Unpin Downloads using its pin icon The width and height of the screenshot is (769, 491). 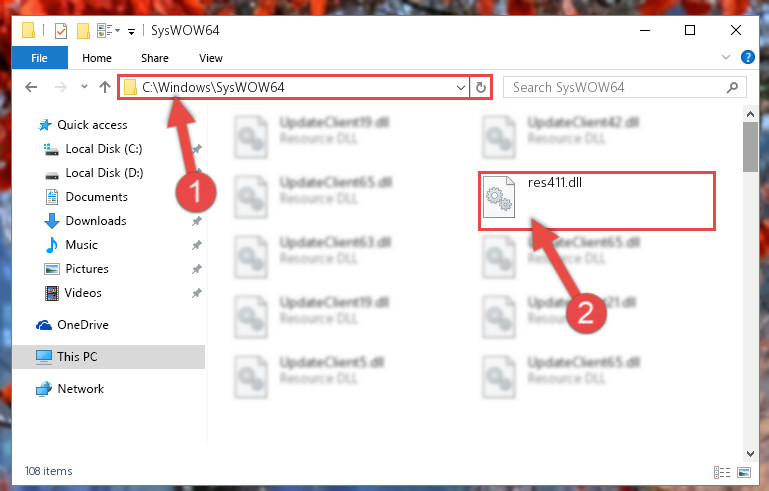pyautogui.click(x=197, y=221)
